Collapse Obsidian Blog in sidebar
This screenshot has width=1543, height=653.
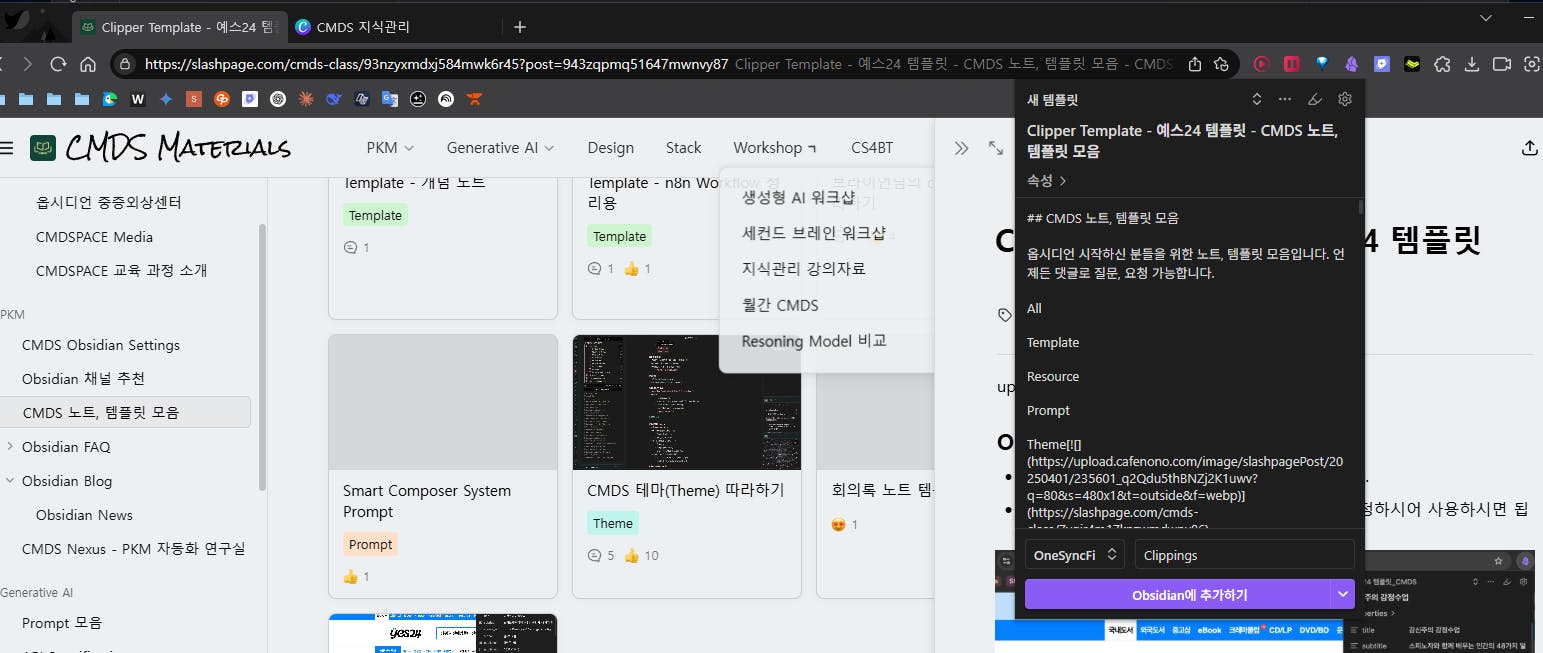(9, 481)
